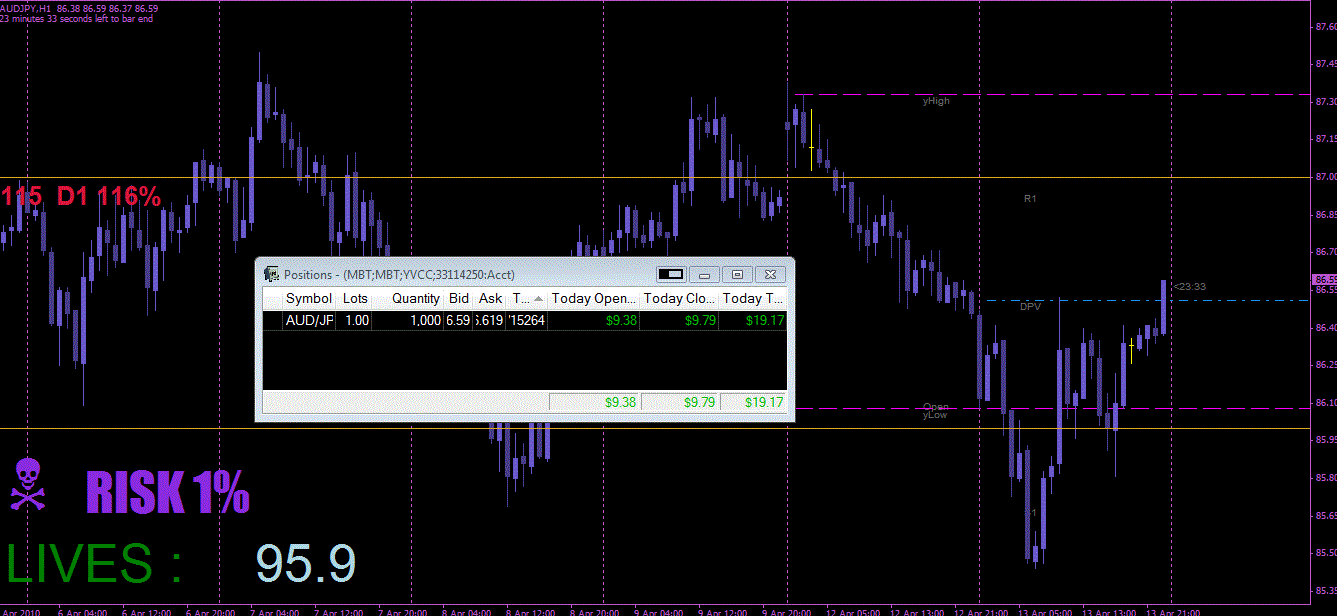Click the $9.79 total in footer row

click(699, 402)
